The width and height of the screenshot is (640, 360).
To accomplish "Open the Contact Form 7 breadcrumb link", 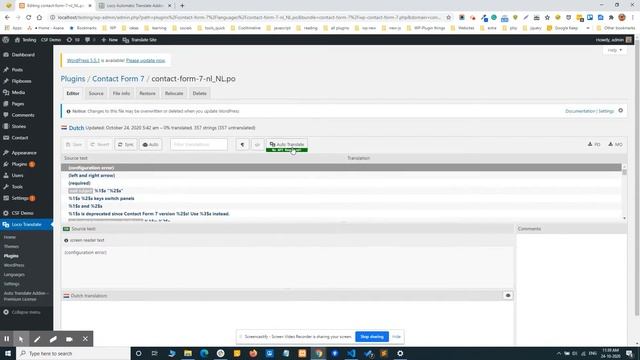I will pos(118,79).
